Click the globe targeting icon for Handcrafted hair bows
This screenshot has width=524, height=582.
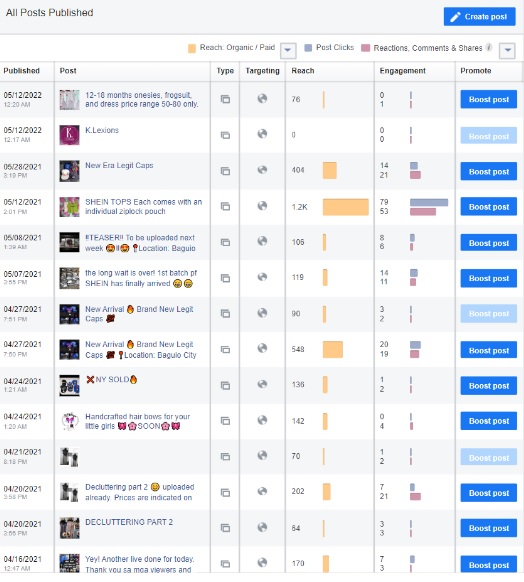coord(262,420)
